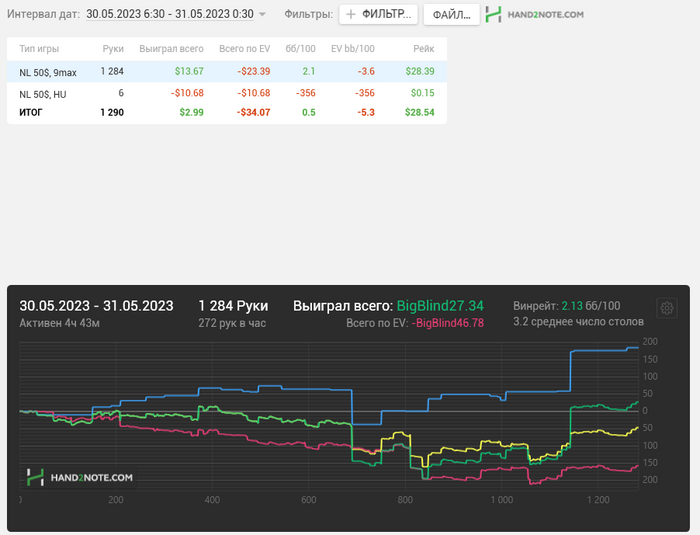Click the $13.67 winnings cell

[189, 71]
